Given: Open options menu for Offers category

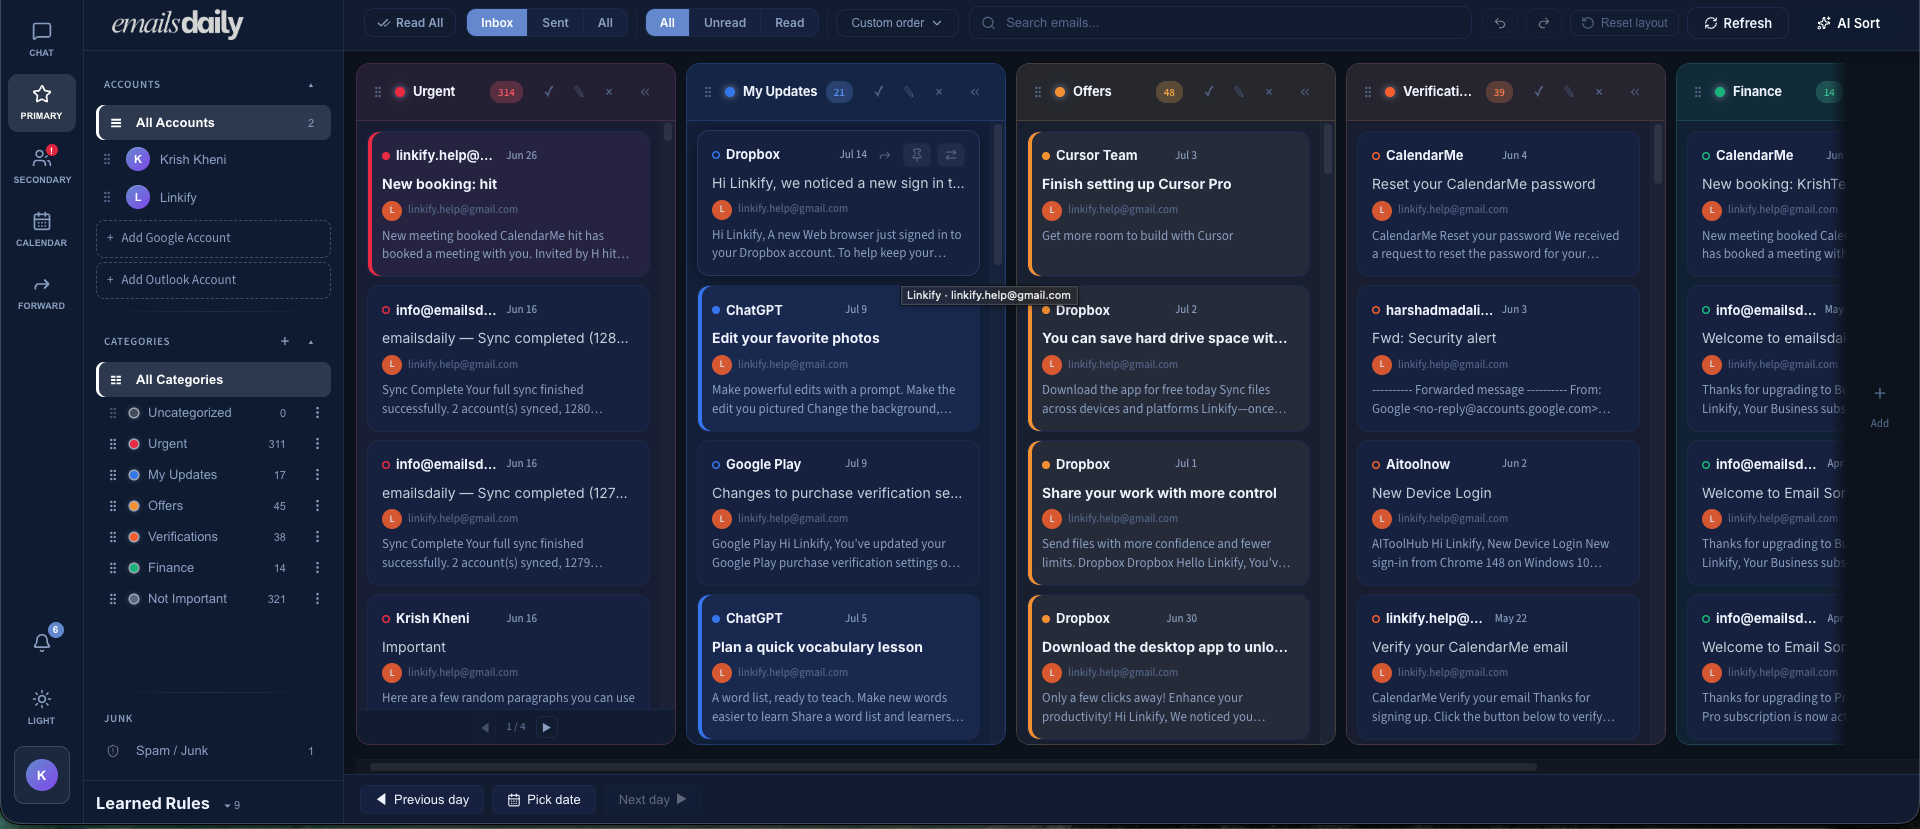Looking at the screenshot, I should (x=317, y=506).
